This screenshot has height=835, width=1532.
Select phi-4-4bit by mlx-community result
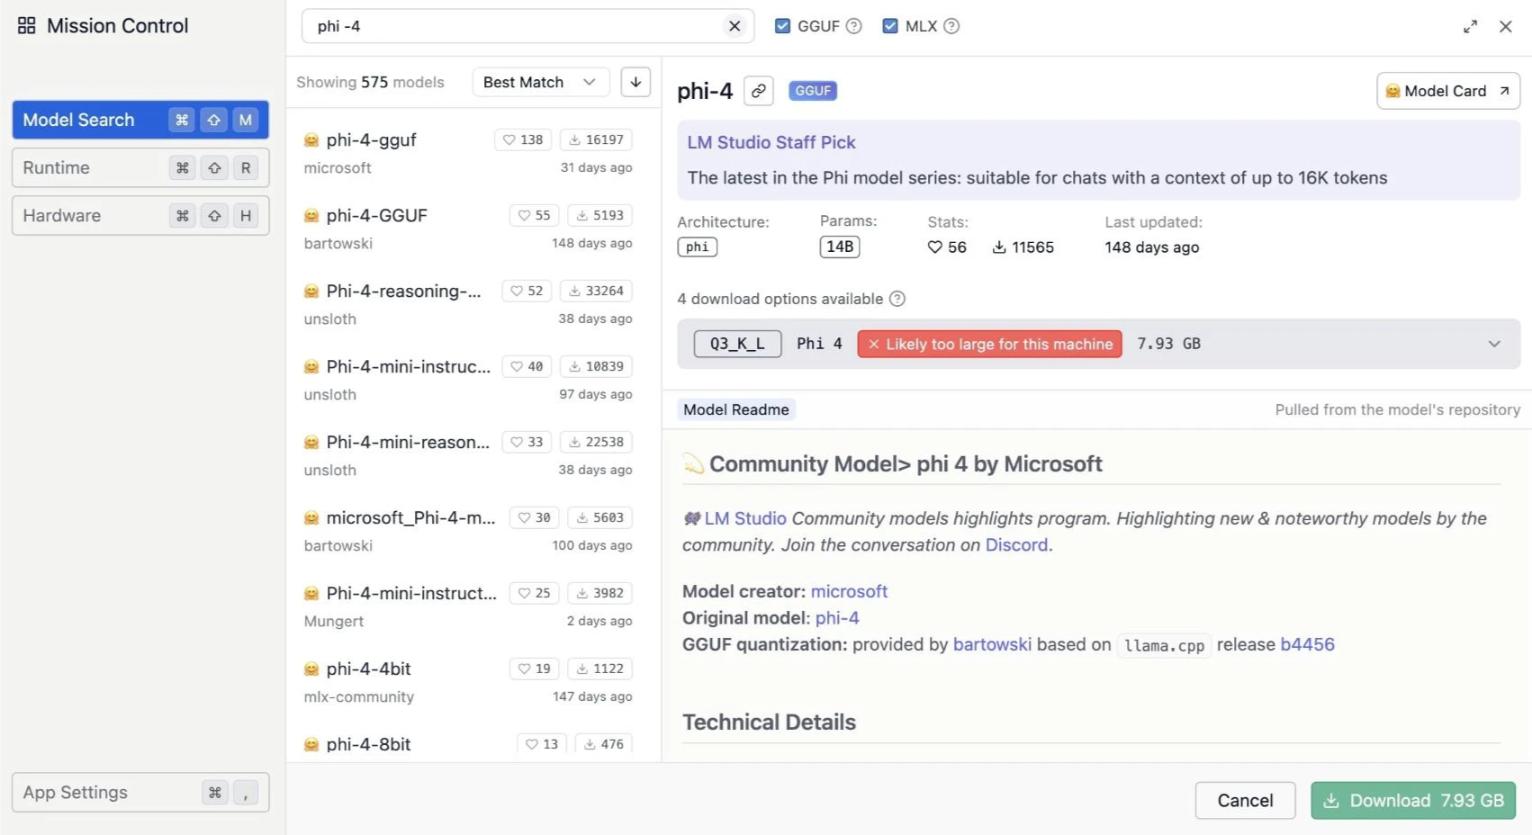tap(468, 682)
